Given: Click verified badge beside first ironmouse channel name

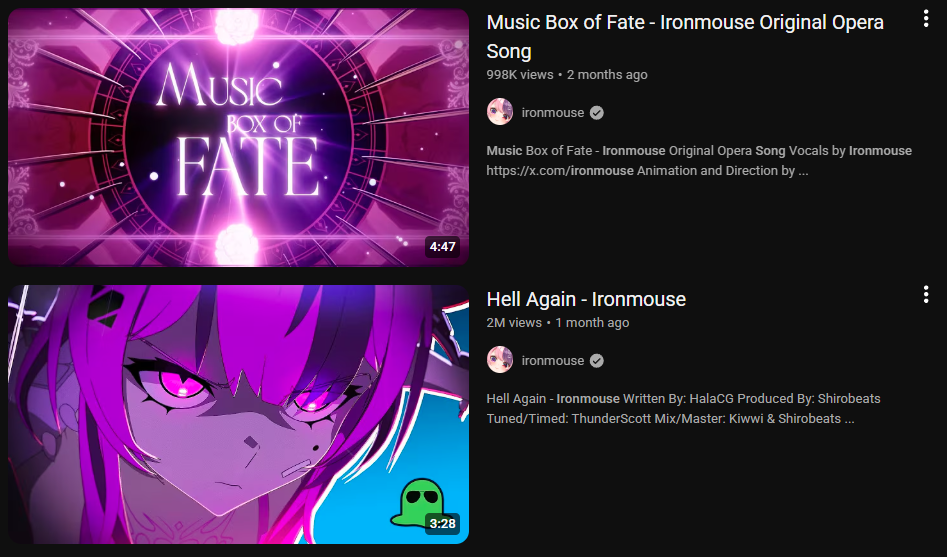Looking at the screenshot, I should (x=597, y=113).
